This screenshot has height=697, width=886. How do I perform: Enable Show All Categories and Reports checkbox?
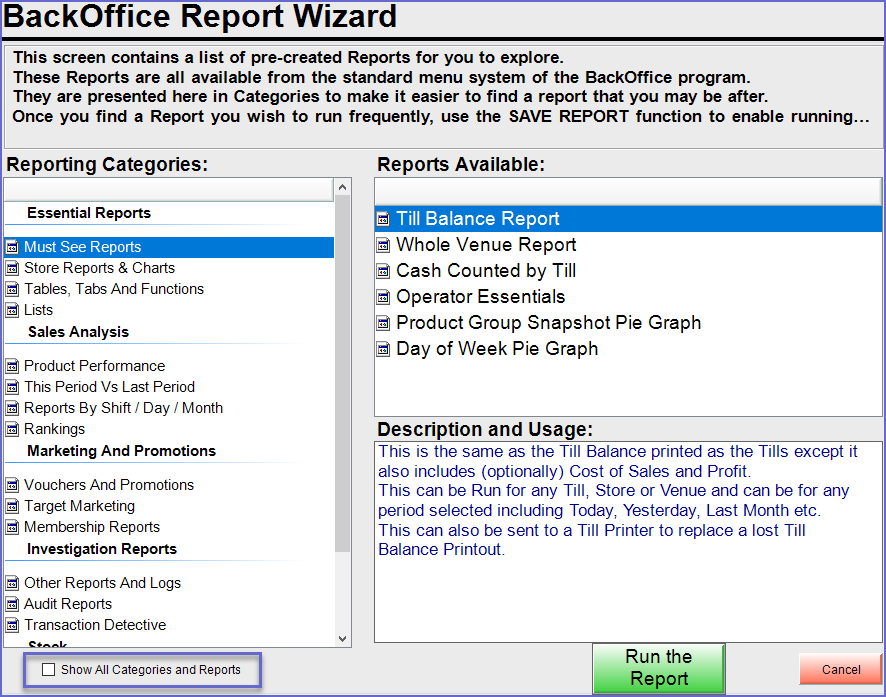point(49,670)
